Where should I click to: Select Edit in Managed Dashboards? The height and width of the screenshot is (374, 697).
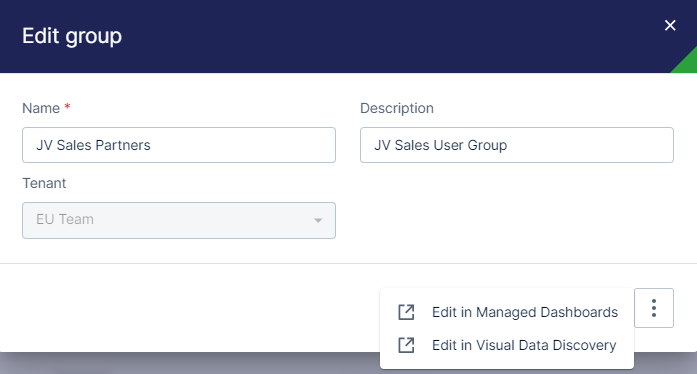[507, 312]
